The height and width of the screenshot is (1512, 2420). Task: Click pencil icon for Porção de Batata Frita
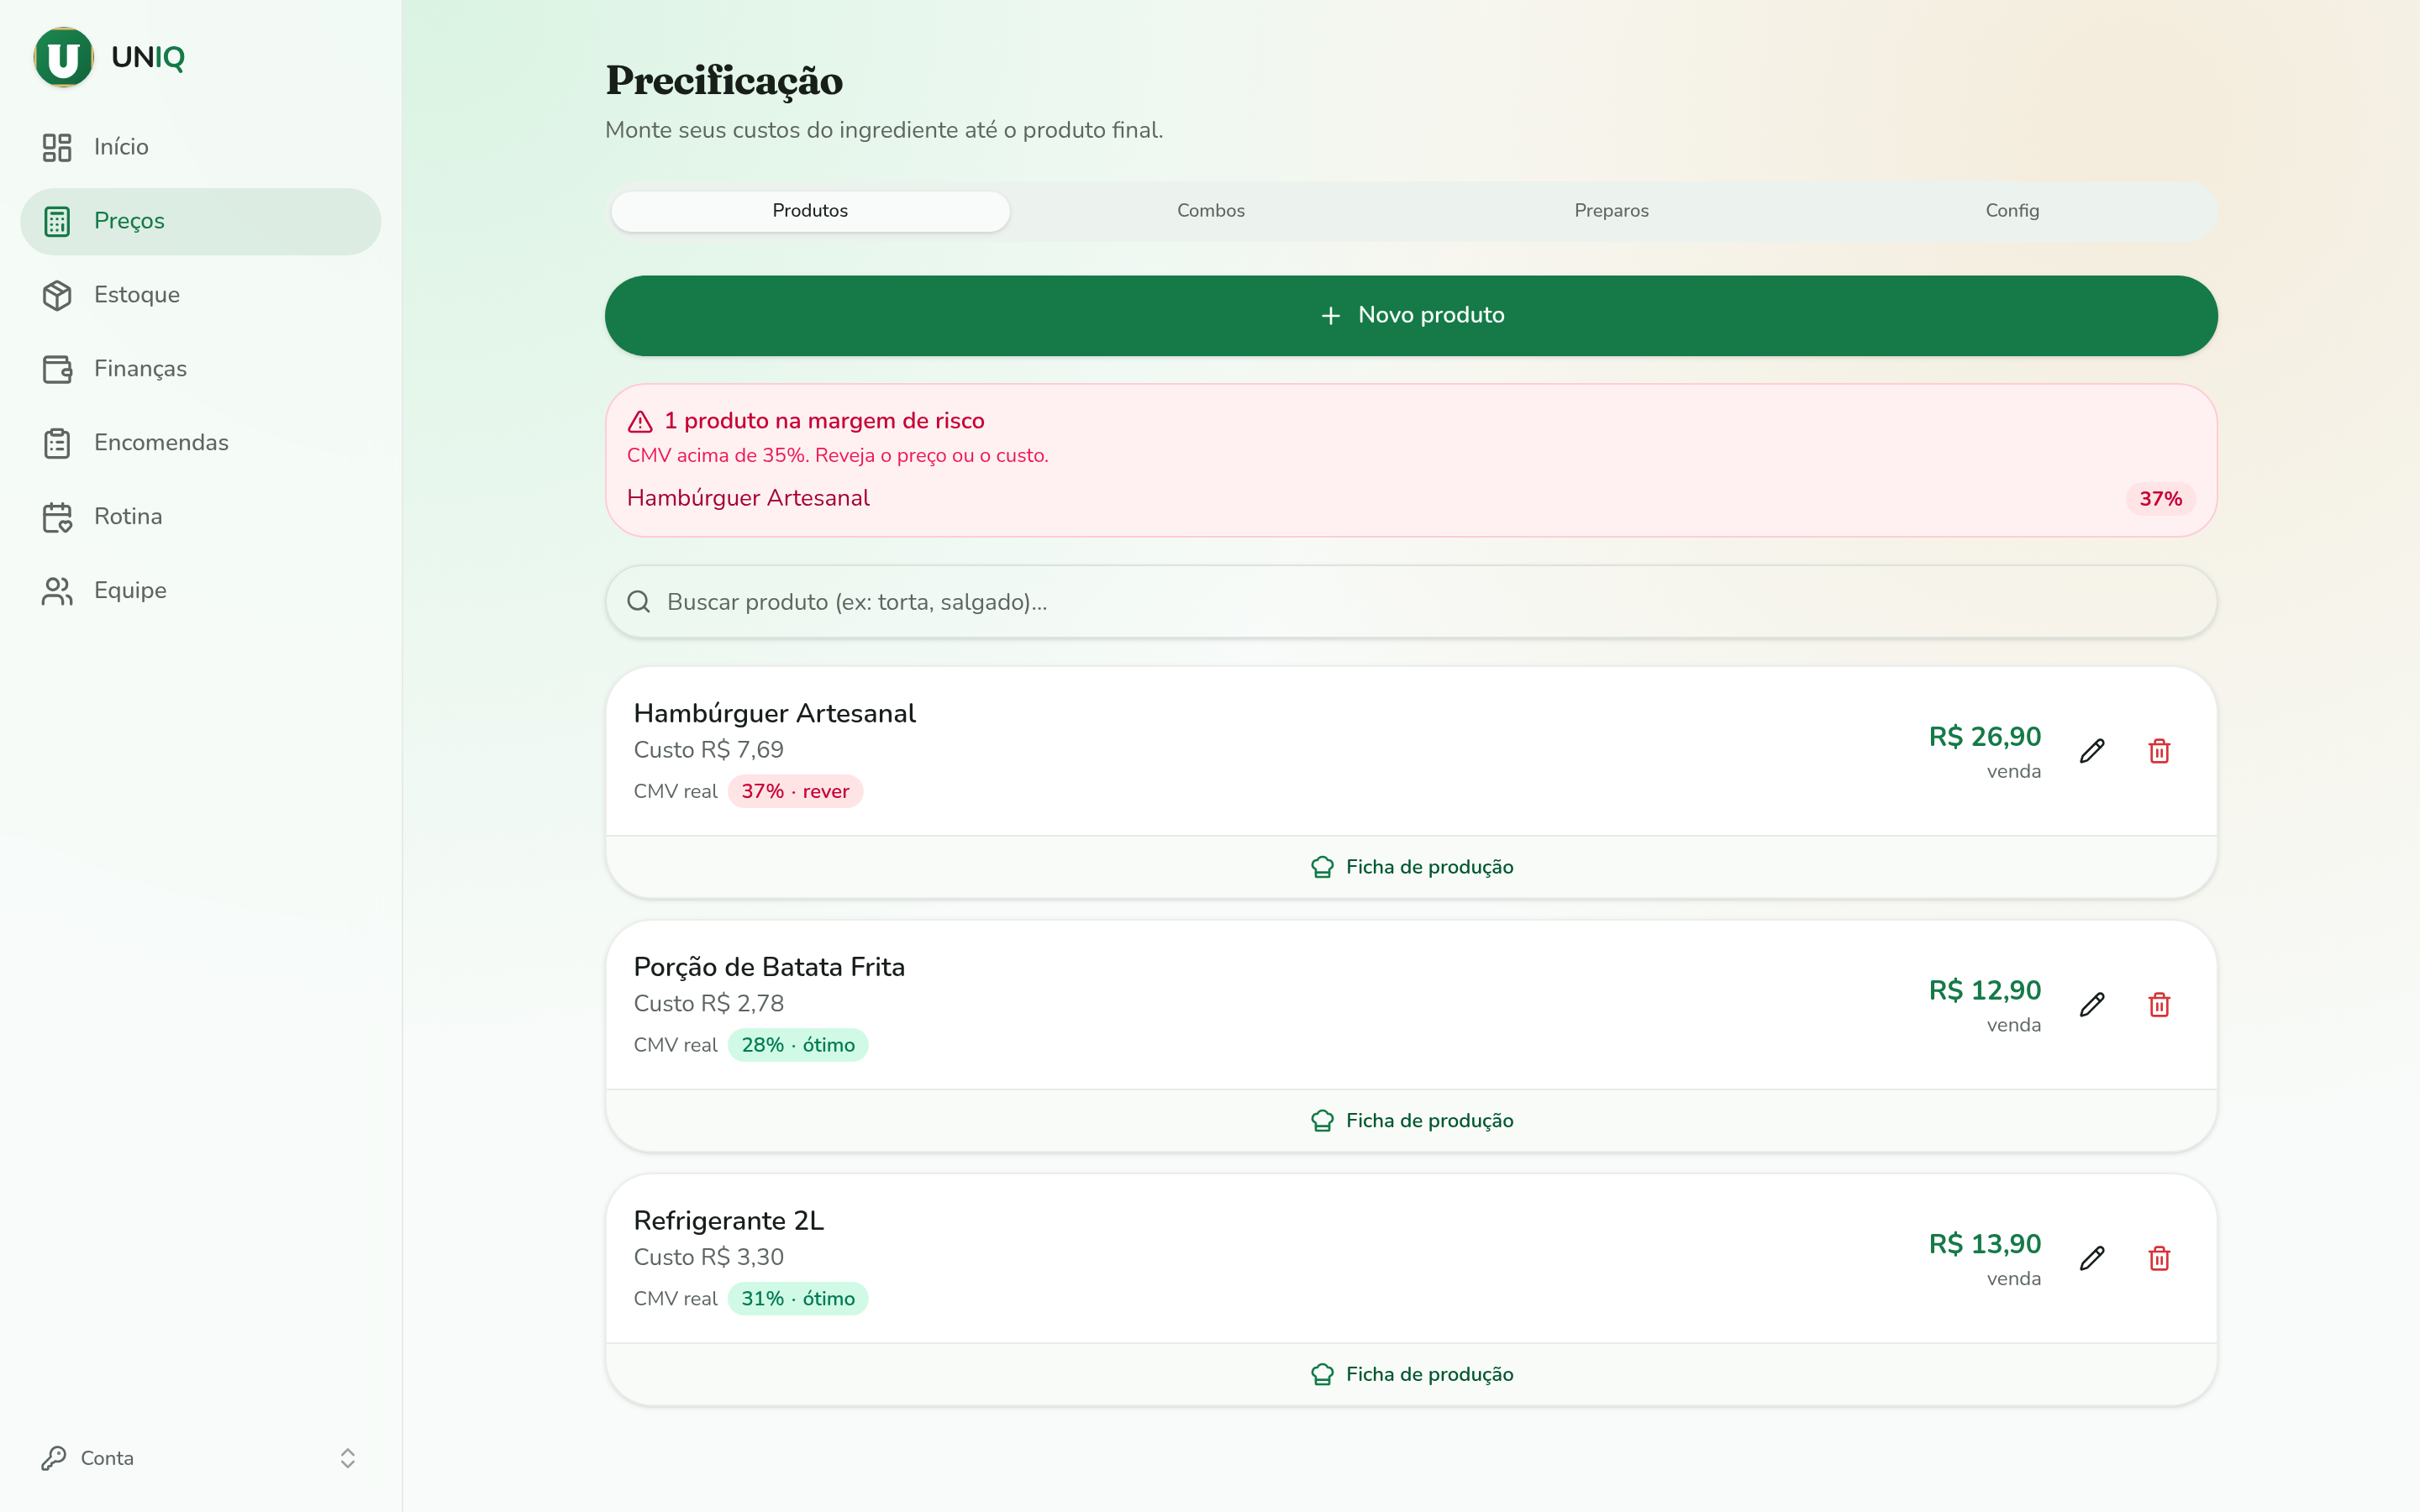click(2092, 1005)
